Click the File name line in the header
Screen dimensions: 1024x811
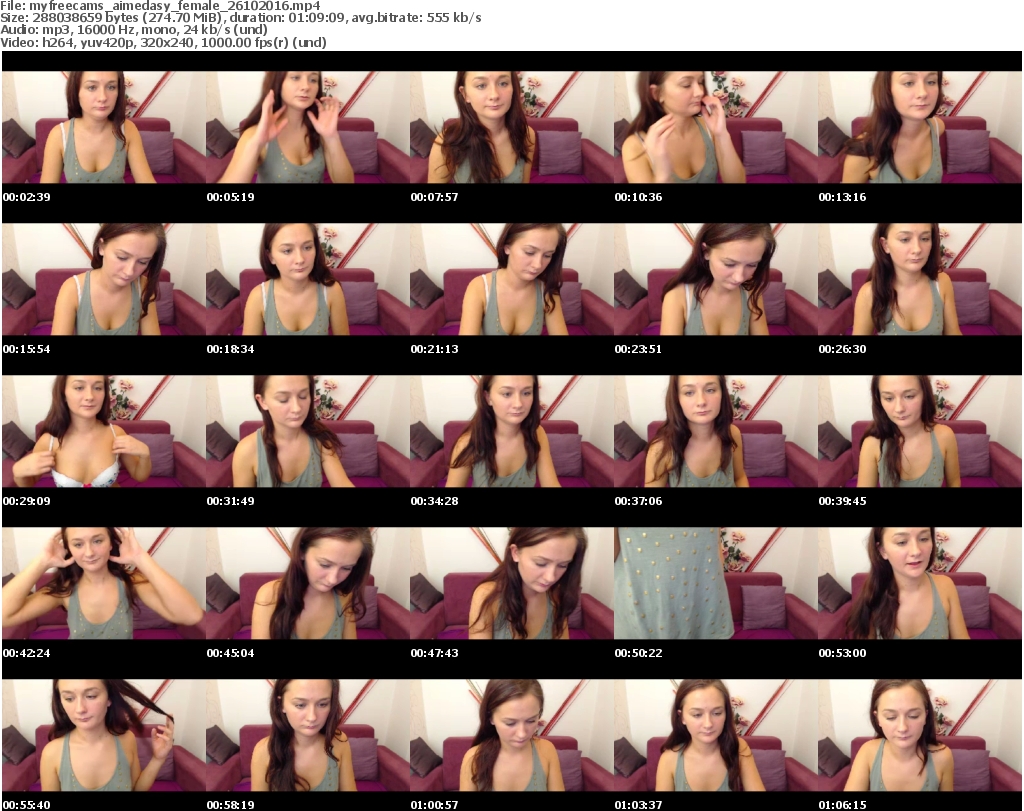(162, 6)
